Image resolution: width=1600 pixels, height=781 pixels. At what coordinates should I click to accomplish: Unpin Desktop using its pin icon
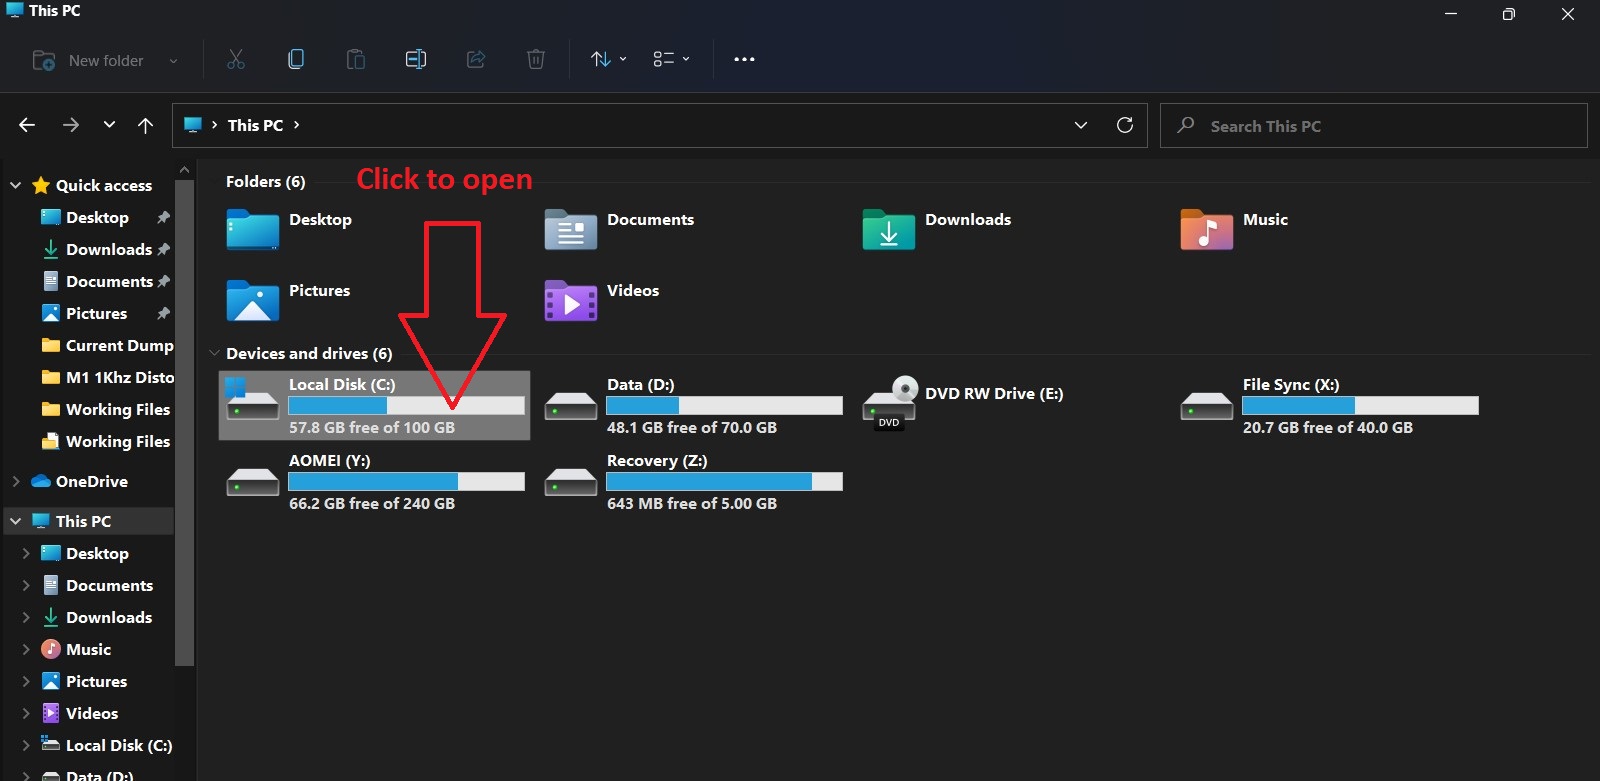pos(163,217)
